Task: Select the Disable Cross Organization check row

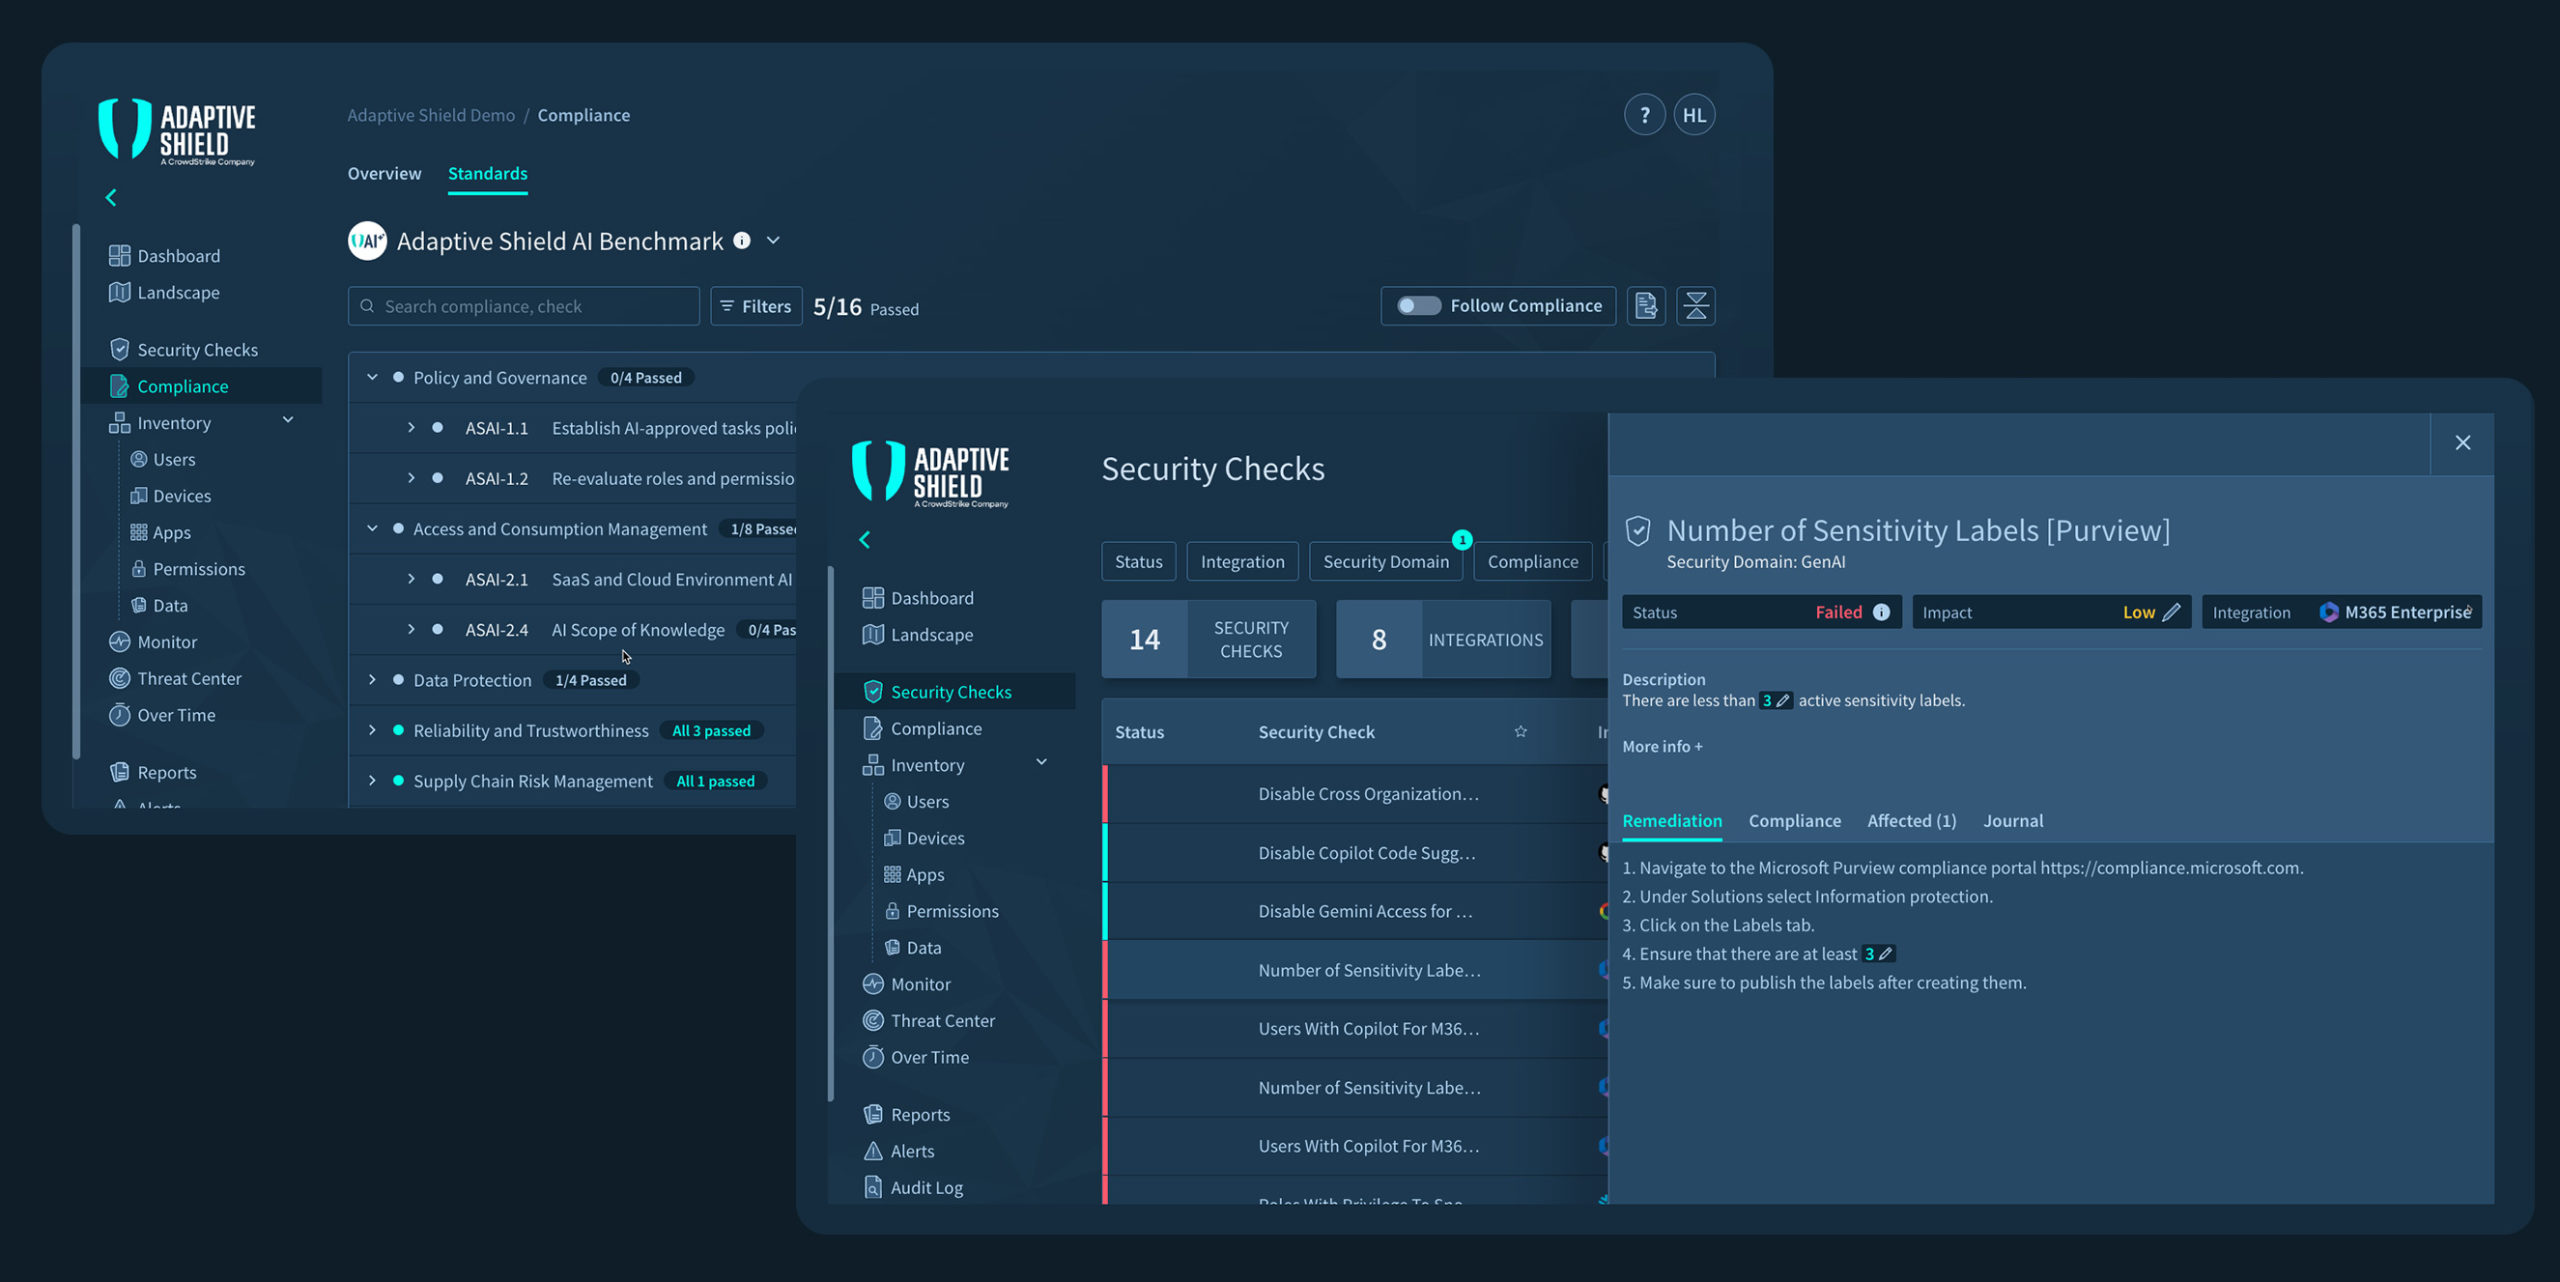Action: 1355,794
